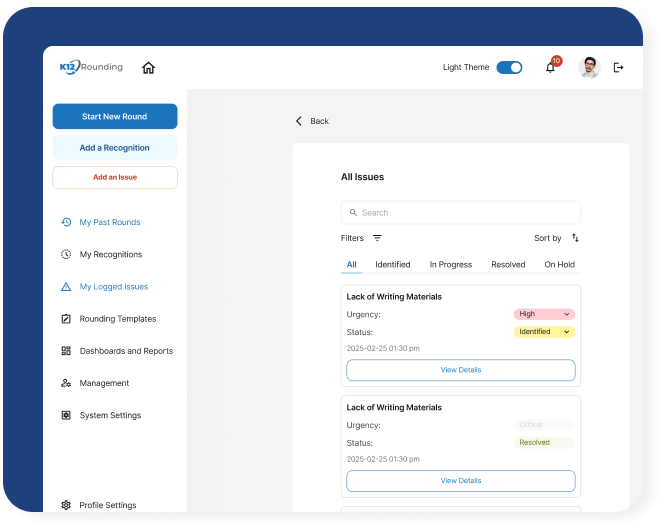The width and height of the screenshot is (666, 531).
Task: Toggle the Light Theme switch
Action: click(509, 68)
